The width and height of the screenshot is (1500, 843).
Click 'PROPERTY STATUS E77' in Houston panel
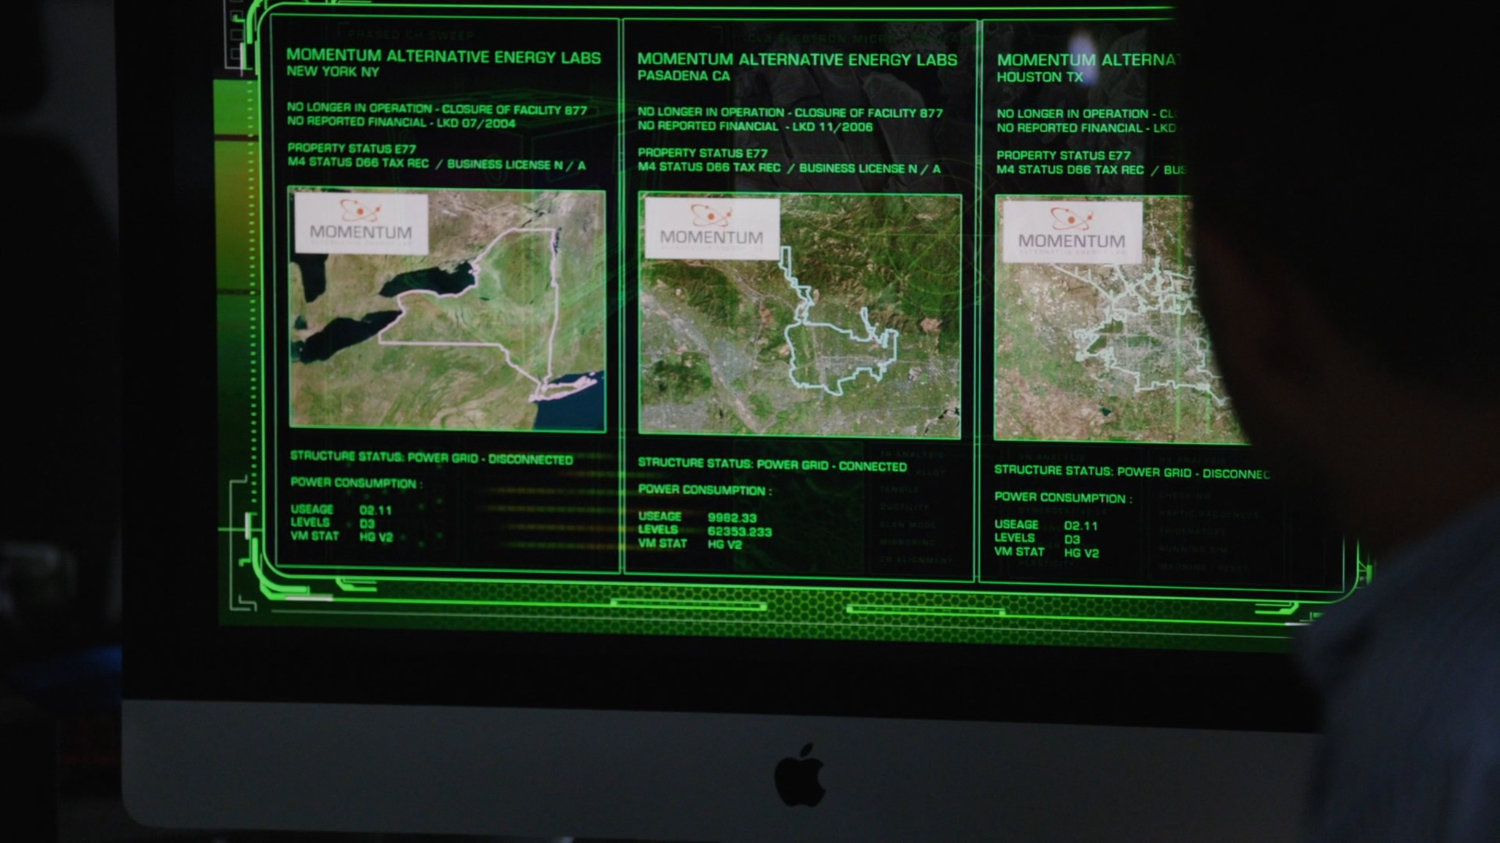(x=1063, y=155)
